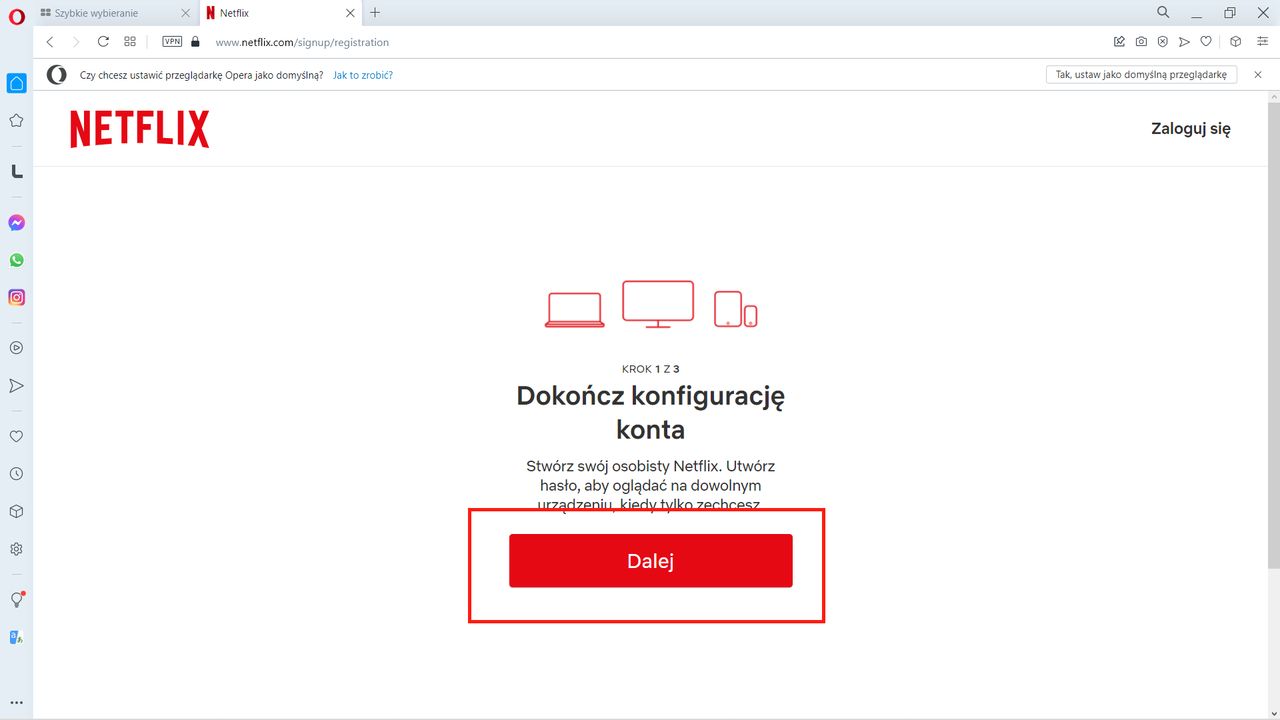This screenshot has height=720, width=1280.
Task: Open the tab tiling grid menu
Action: tap(130, 41)
